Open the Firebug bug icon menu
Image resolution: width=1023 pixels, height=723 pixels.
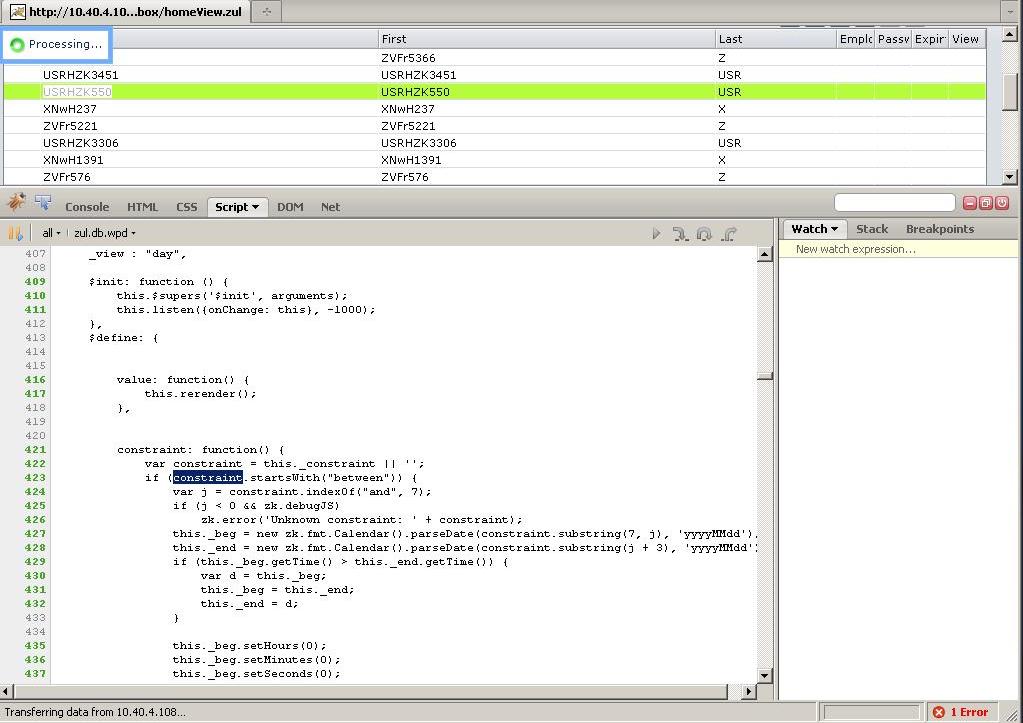(x=16, y=202)
